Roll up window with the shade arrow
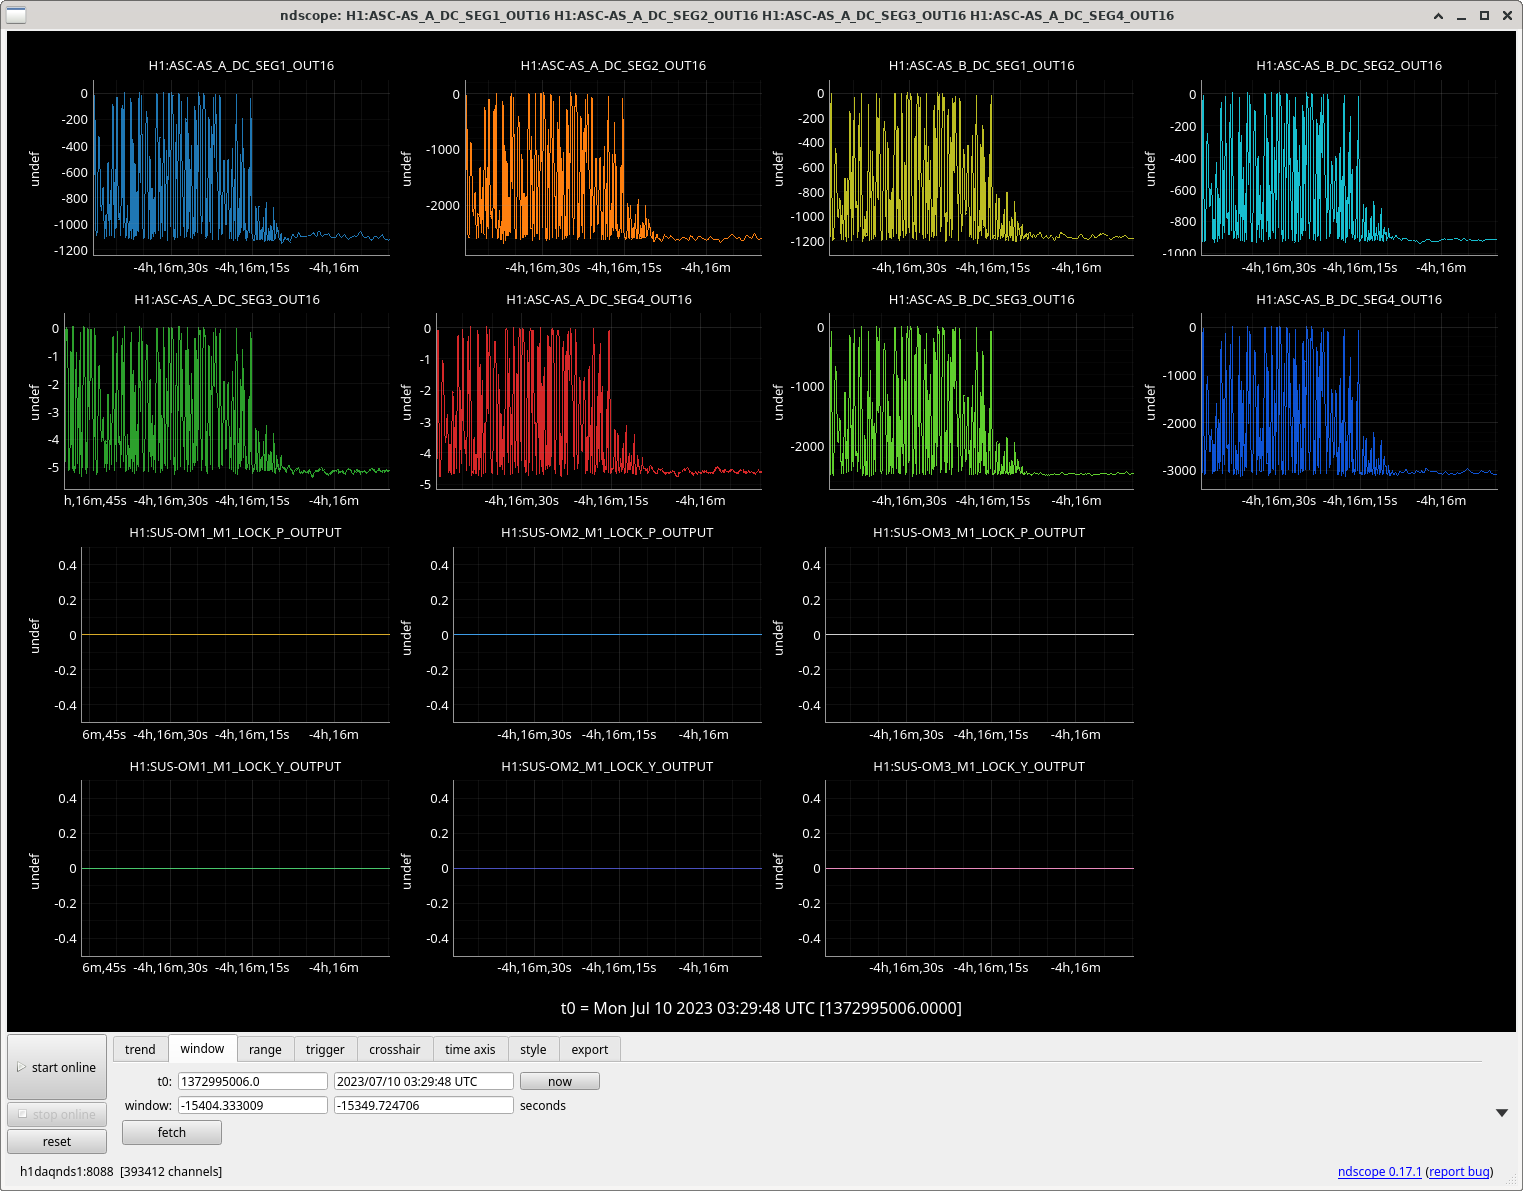Viewport: 1523px width, 1191px height. [1438, 16]
